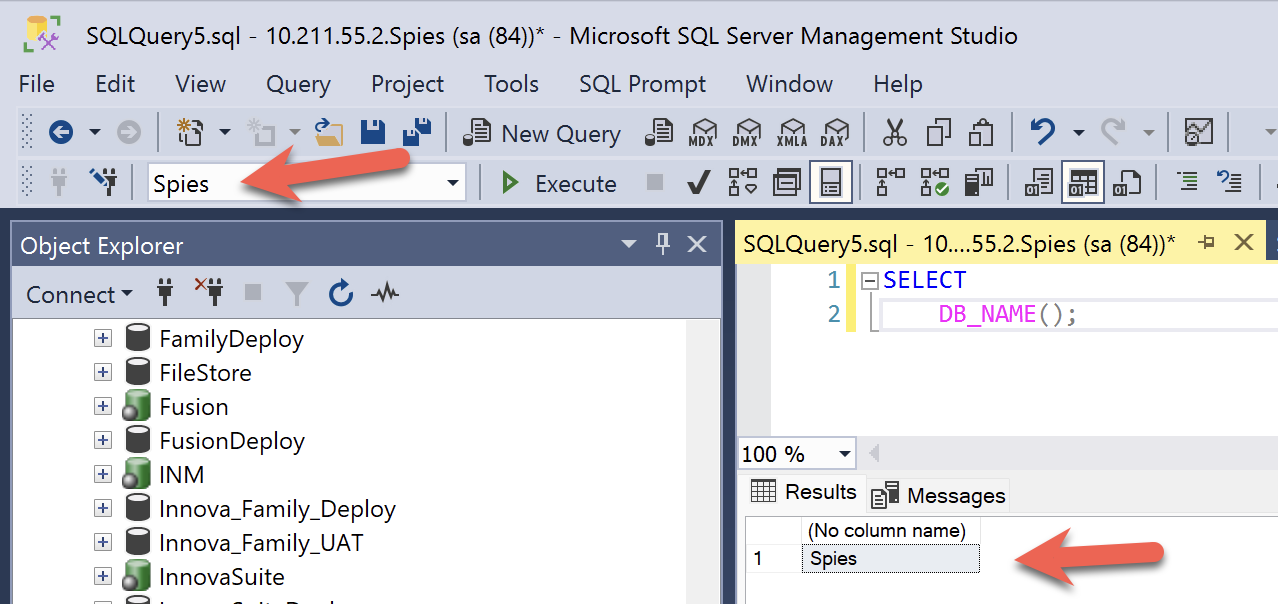
Task: Toggle the pin on the SQLQuery5.sql tab
Action: point(1207,242)
